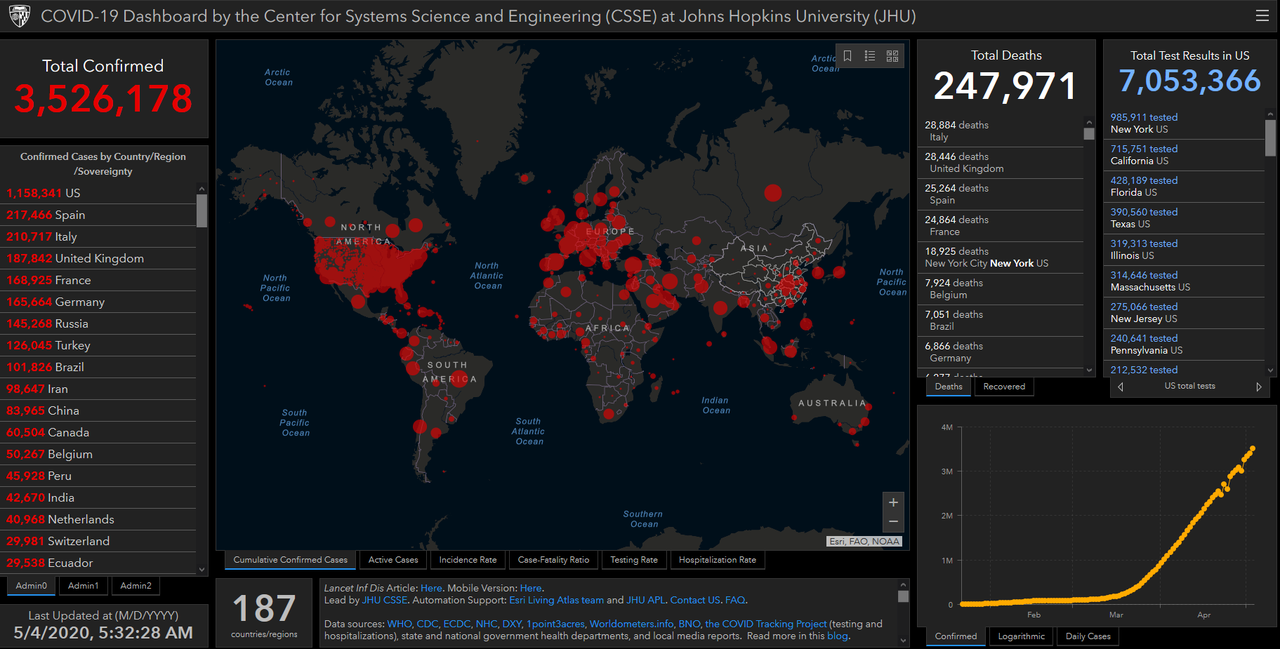Screen dimensions: 1280x649
Task: Switch to the Recovered list tab
Action: point(1004,386)
